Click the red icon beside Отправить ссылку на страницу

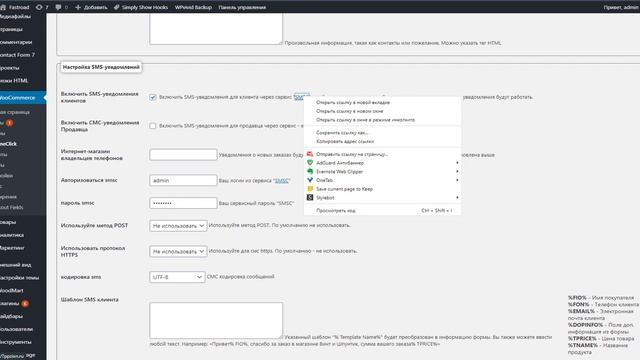[x=310, y=154]
